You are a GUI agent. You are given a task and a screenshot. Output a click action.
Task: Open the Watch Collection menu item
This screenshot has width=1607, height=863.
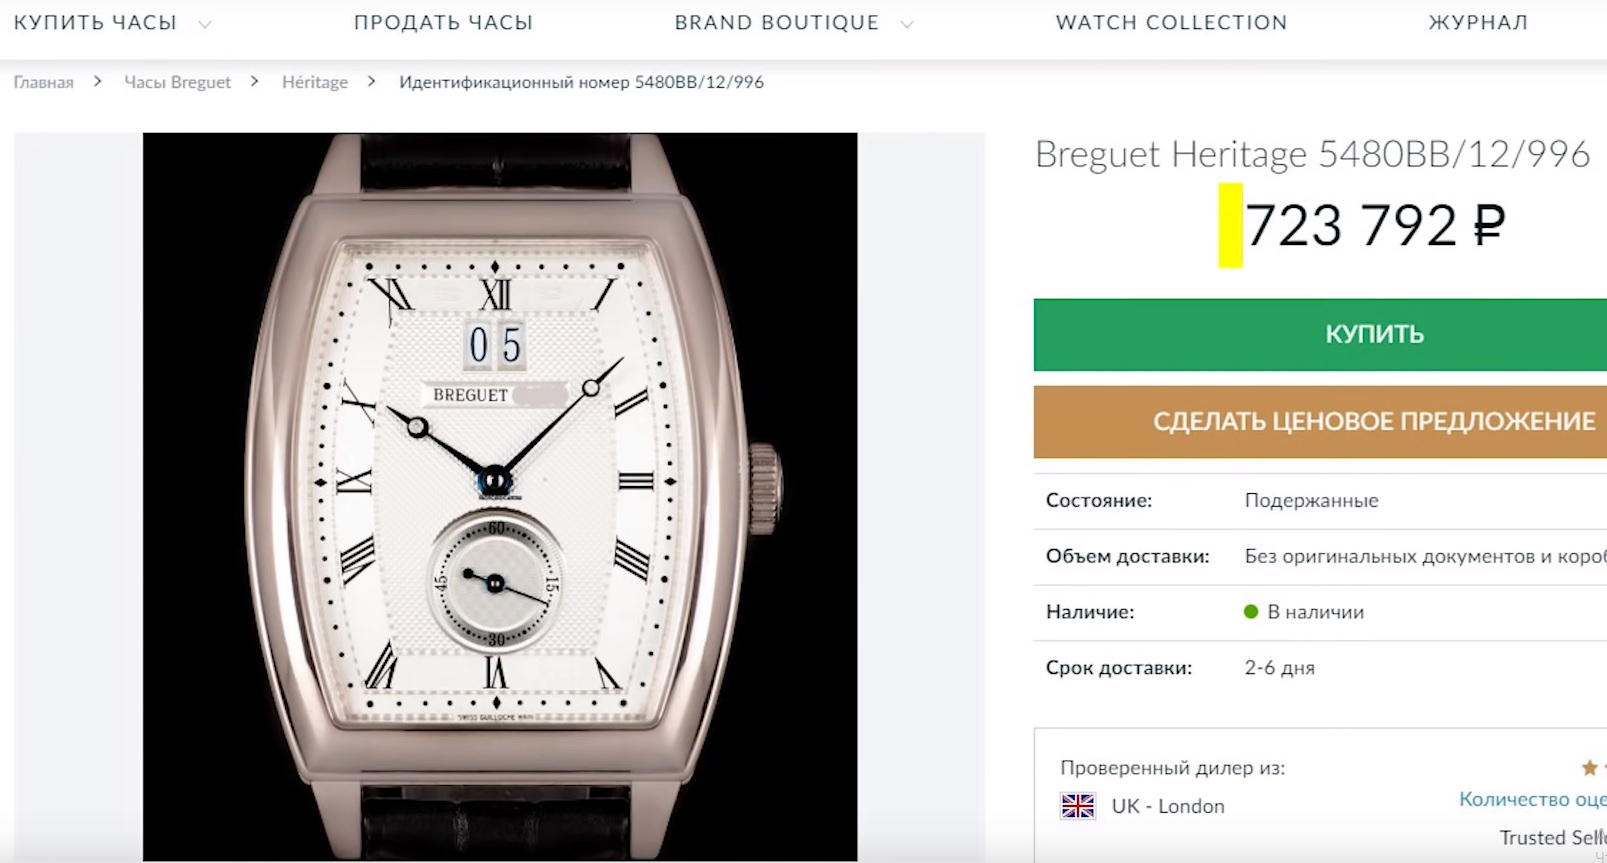[x=1171, y=22]
